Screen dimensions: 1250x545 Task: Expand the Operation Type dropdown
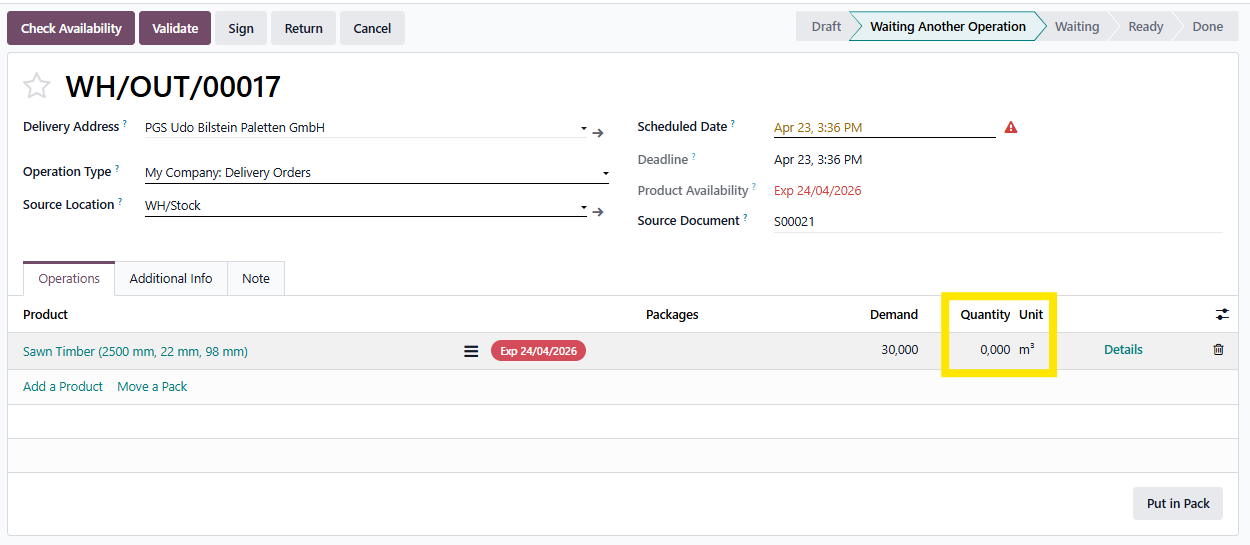[x=605, y=174]
